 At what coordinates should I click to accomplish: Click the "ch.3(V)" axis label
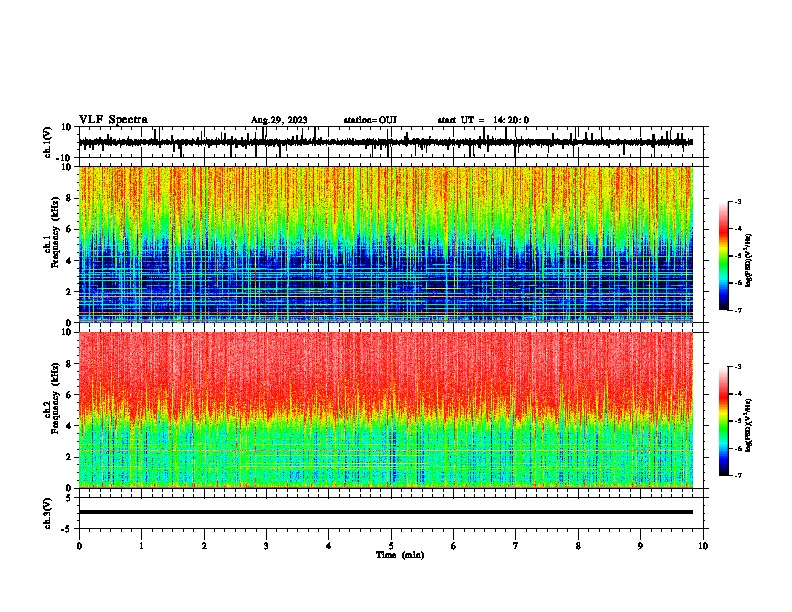48,514
